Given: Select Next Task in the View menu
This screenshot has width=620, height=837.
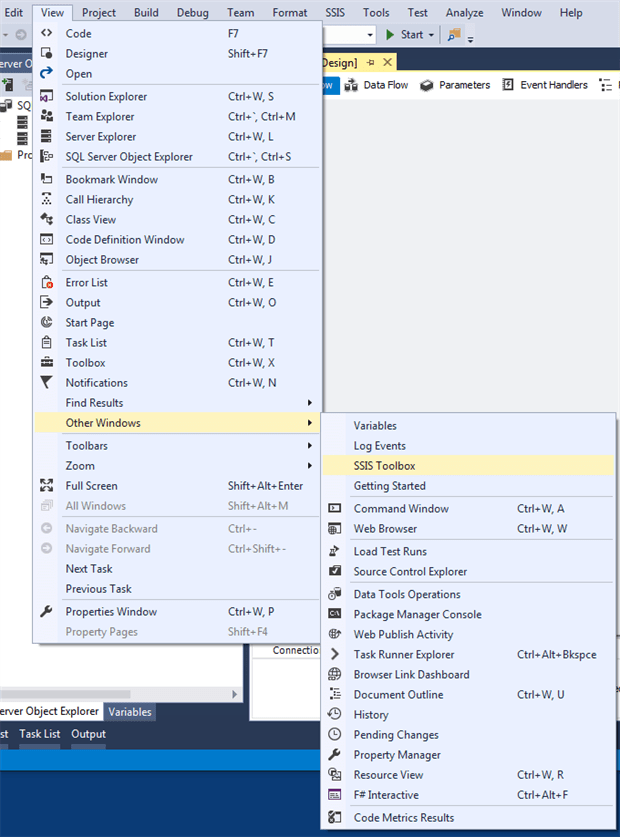Looking at the screenshot, I should coord(178,568).
